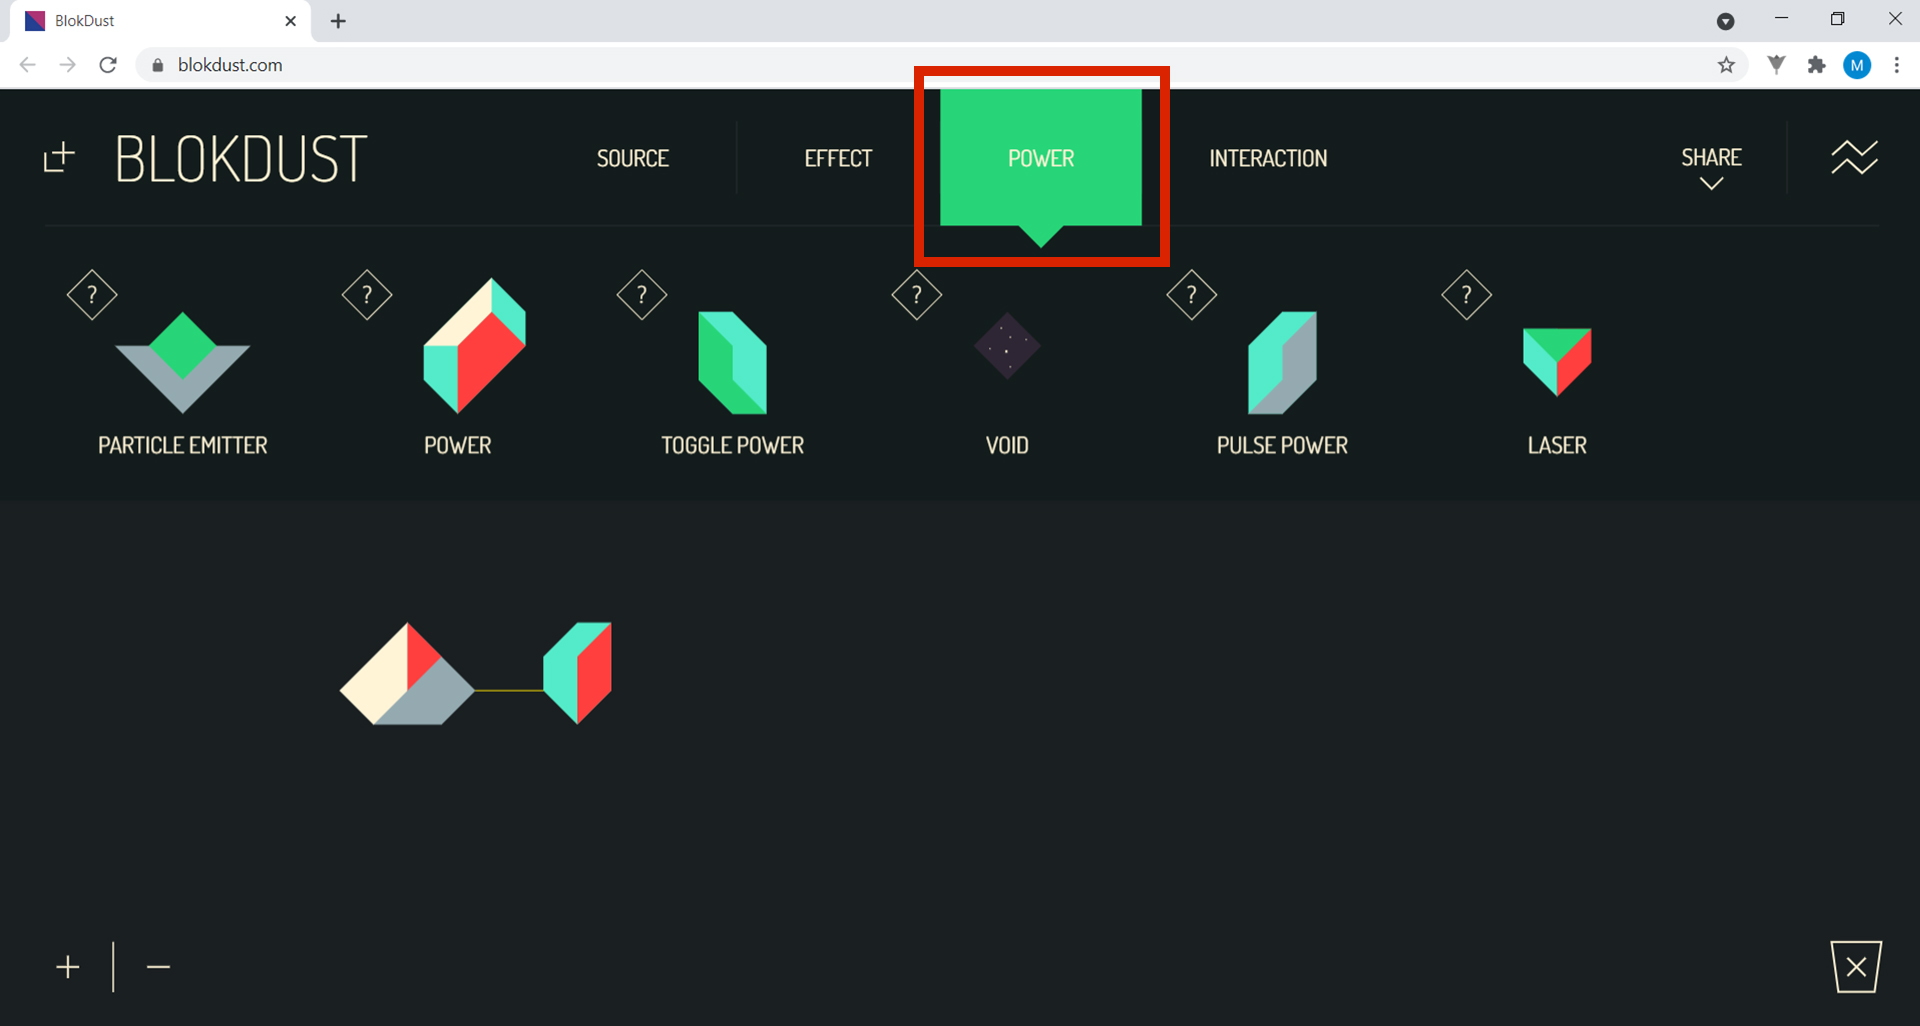
Task: Open help for Void block
Action: tap(917, 295)
